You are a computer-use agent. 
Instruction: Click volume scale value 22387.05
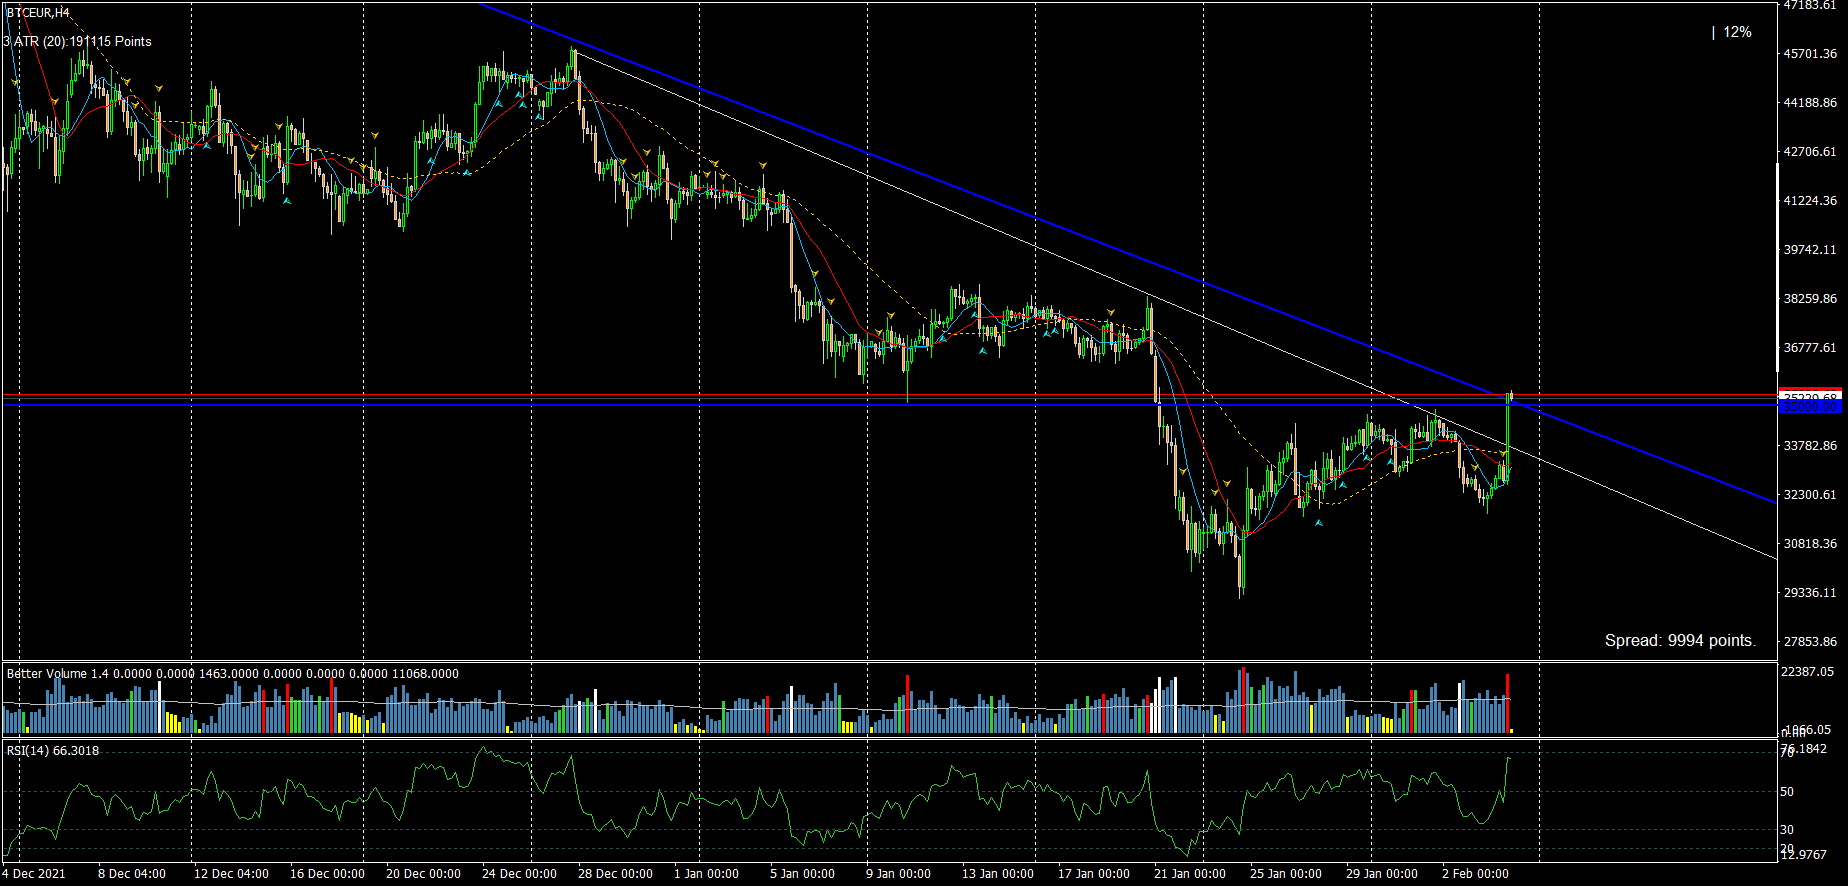point(1808,672)
